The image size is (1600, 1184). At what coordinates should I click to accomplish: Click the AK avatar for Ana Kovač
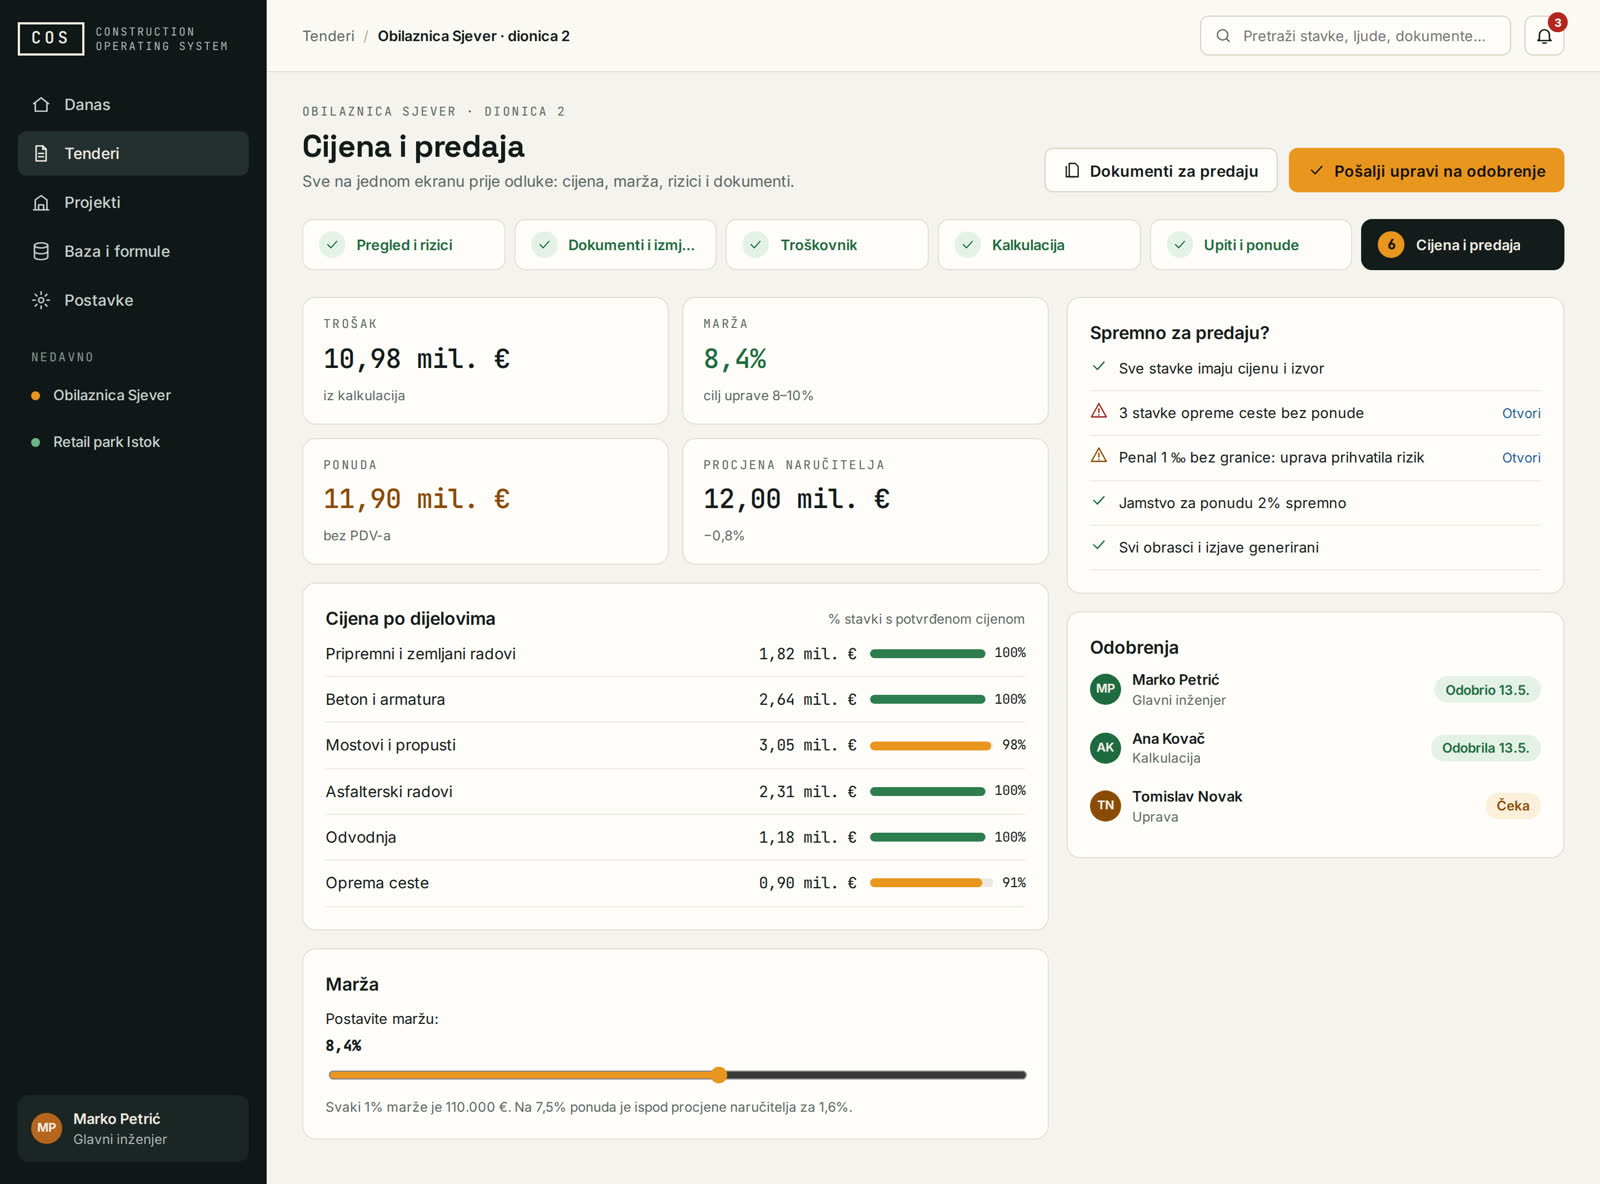coord(1105,748)
